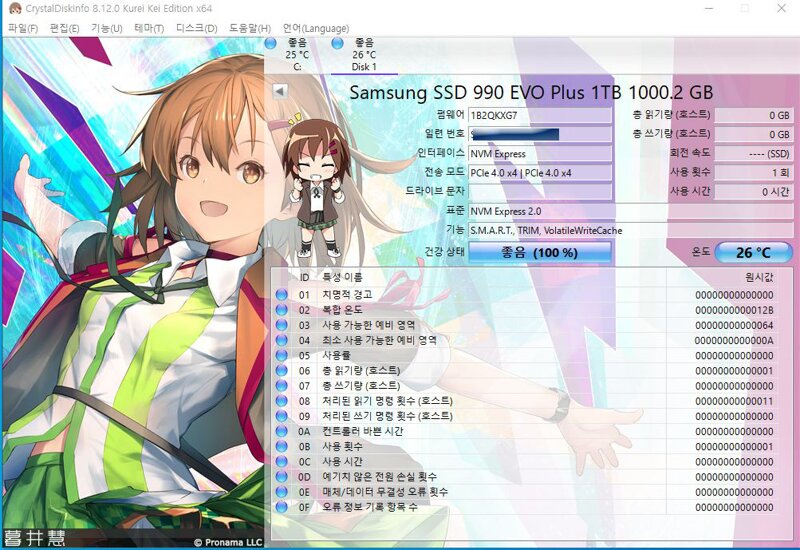Select the Disk 1 tab at 26 °C
Viewport: 800px width, 550px height.
point(364,55)
